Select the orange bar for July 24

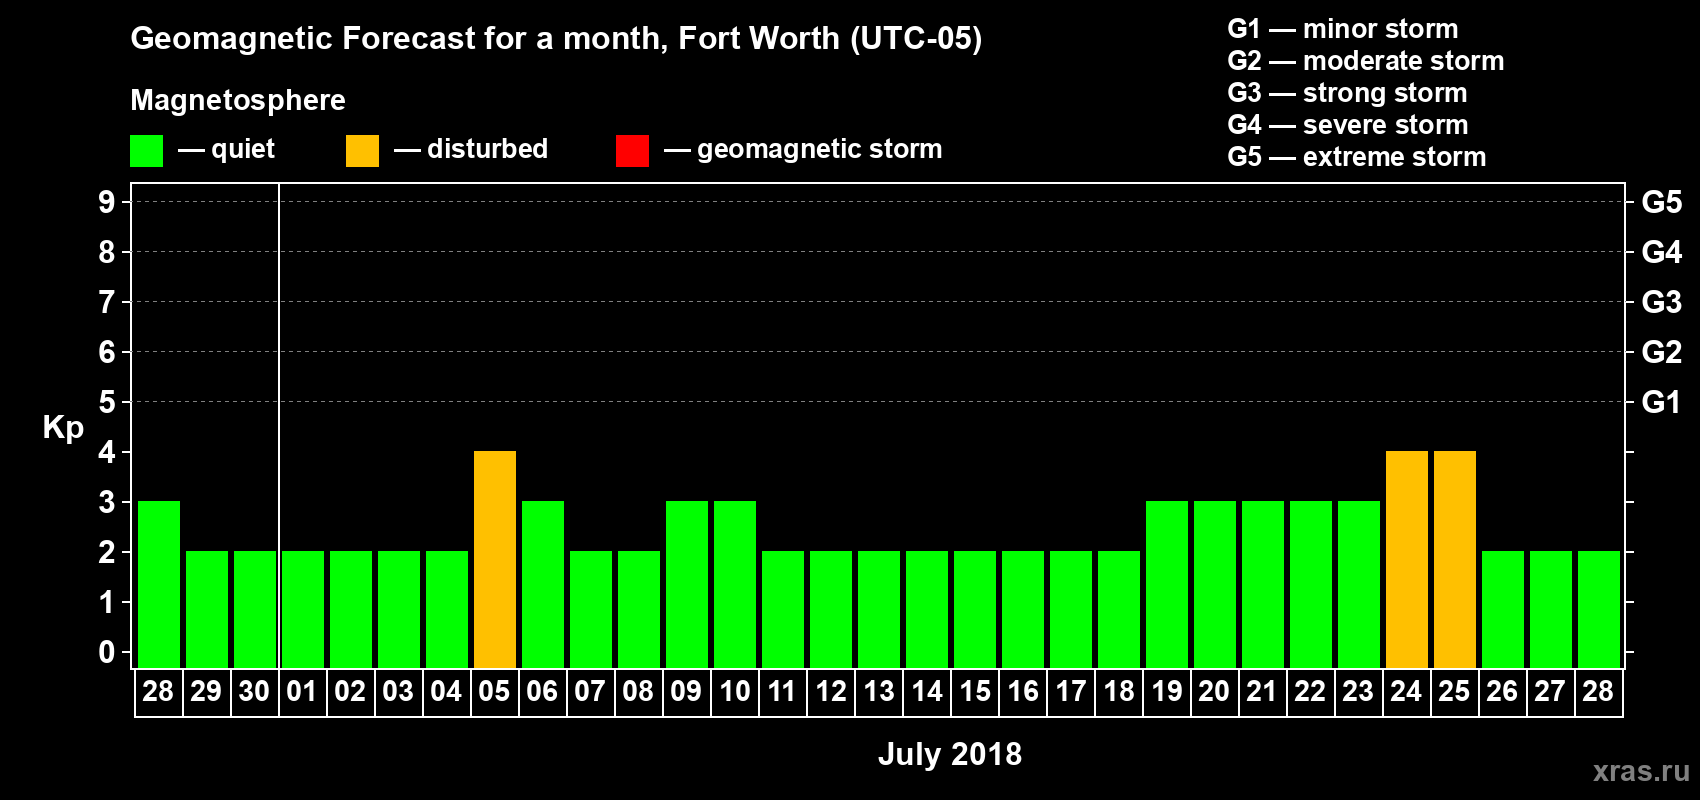[x=1407, y=559]
